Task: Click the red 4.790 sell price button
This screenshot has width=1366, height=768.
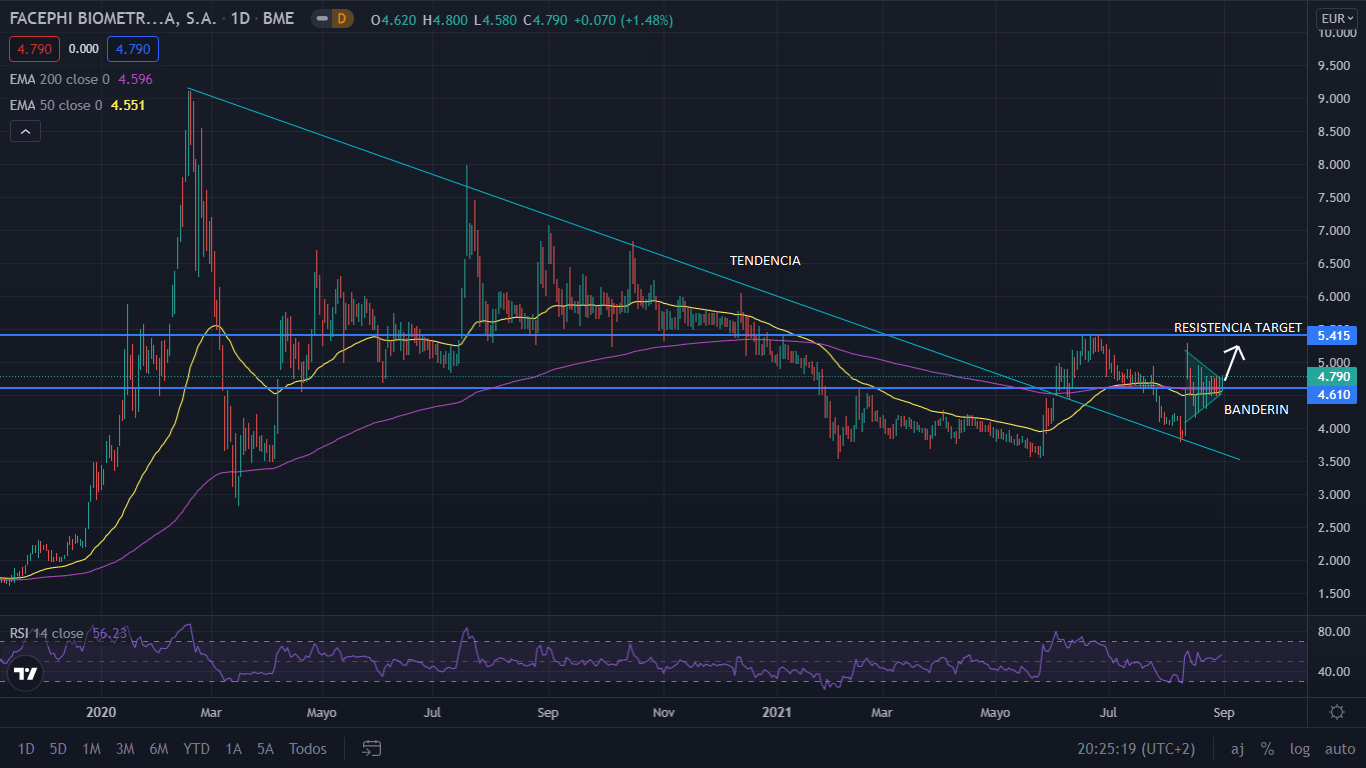Action: (x=35, y=48)
